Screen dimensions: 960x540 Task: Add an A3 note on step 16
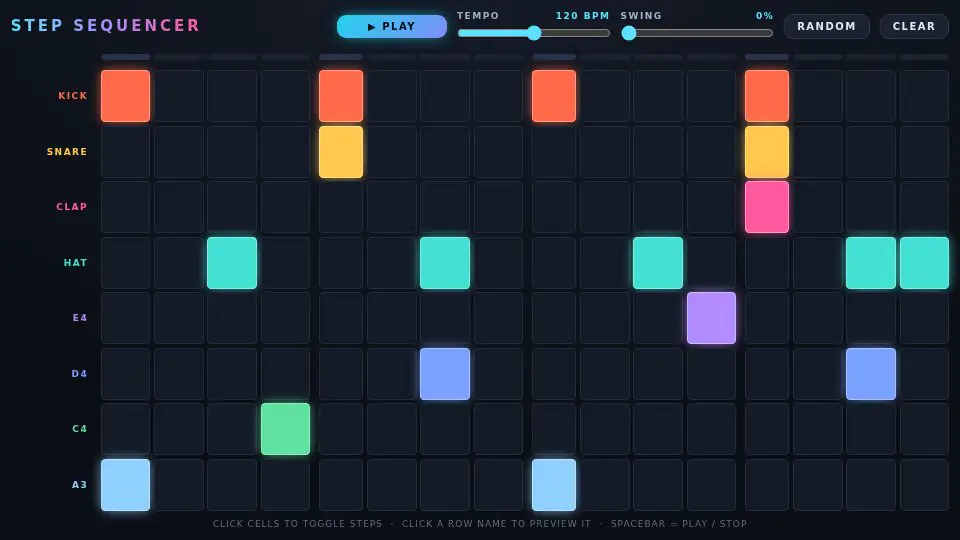click(924, 485)
